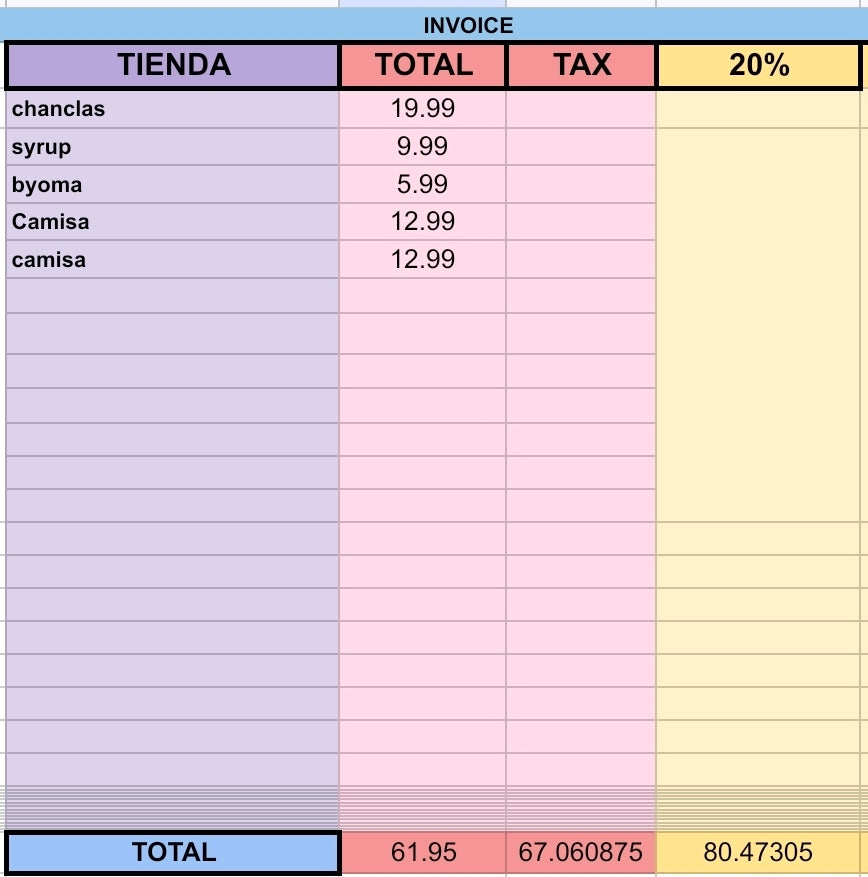868x877 pixels.
Task: Click the 5.99 price cell
Action: pos(422,184)
